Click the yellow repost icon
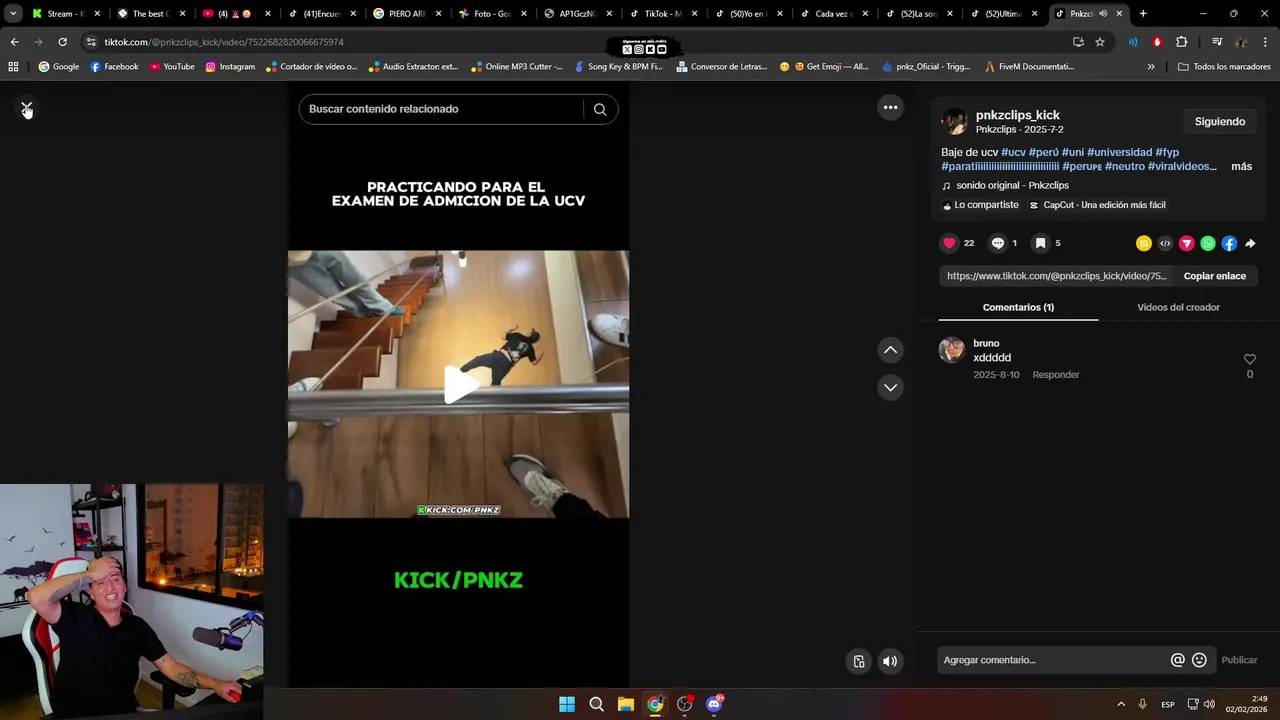This screenshot has height=720, width=1280. [1144, 243]
